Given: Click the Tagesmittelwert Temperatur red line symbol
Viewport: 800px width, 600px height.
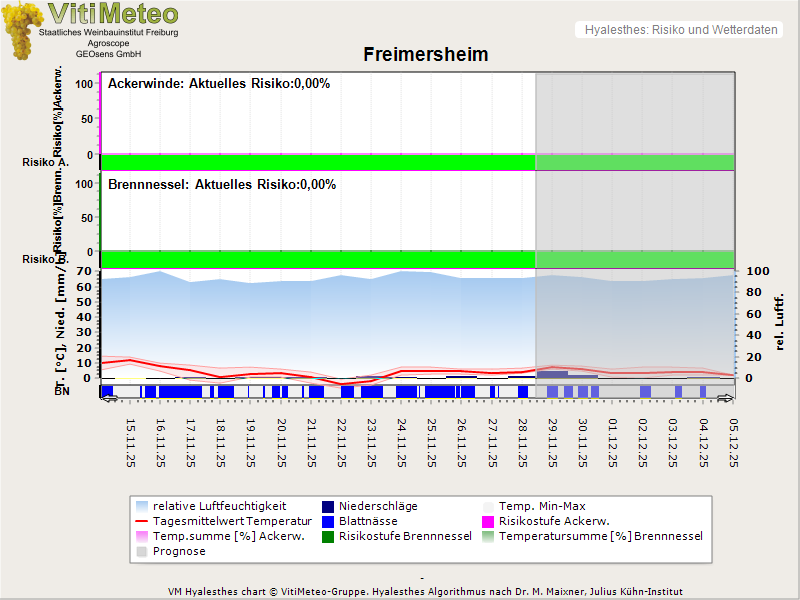Looking at the screenshot, I should point(141,521).
